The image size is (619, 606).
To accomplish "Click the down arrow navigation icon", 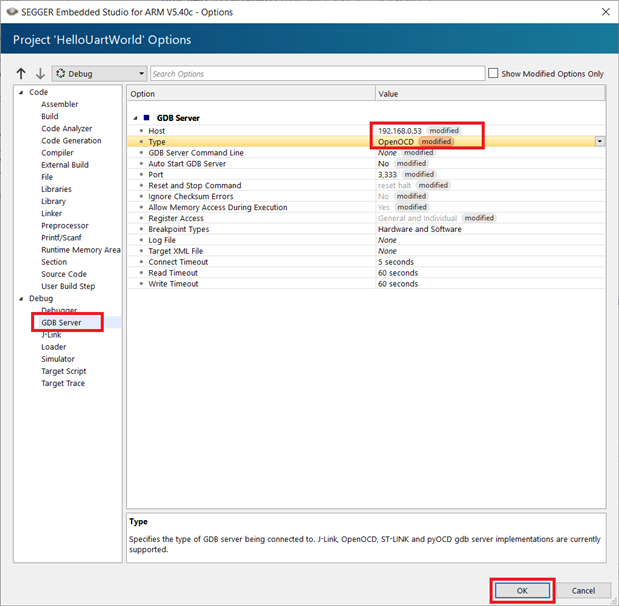I will (x=40, y=73).
